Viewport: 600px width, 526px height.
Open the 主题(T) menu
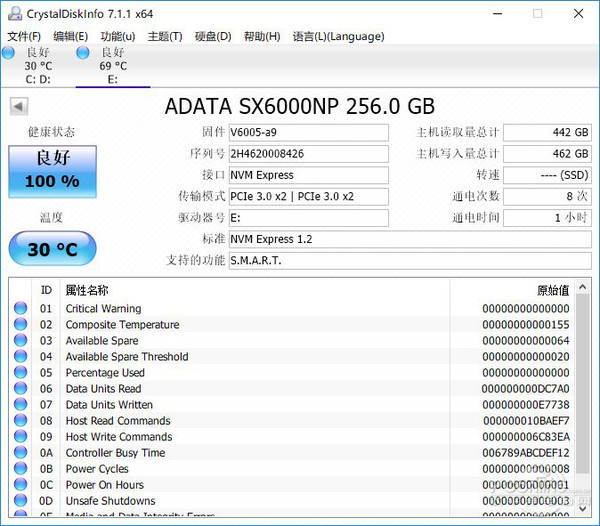(x=165, y=36)
